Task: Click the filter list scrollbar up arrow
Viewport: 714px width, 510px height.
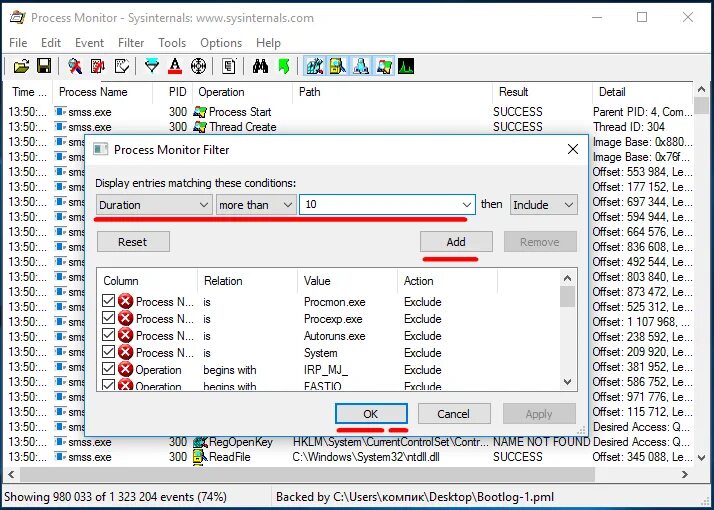Action: click(x=567, y=278)
